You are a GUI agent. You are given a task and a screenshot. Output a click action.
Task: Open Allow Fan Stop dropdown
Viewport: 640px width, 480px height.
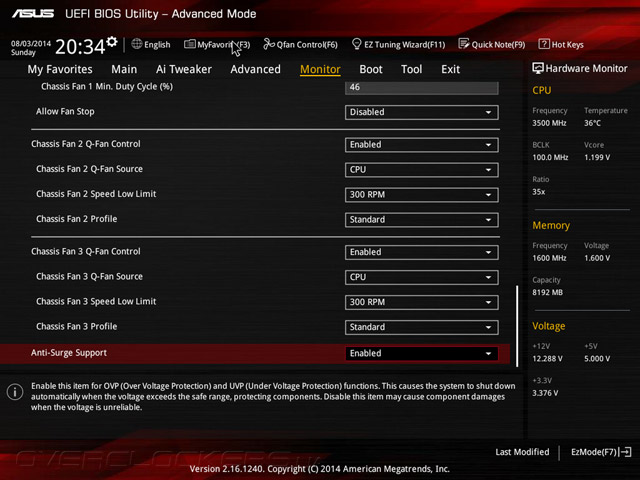[422, 112]
